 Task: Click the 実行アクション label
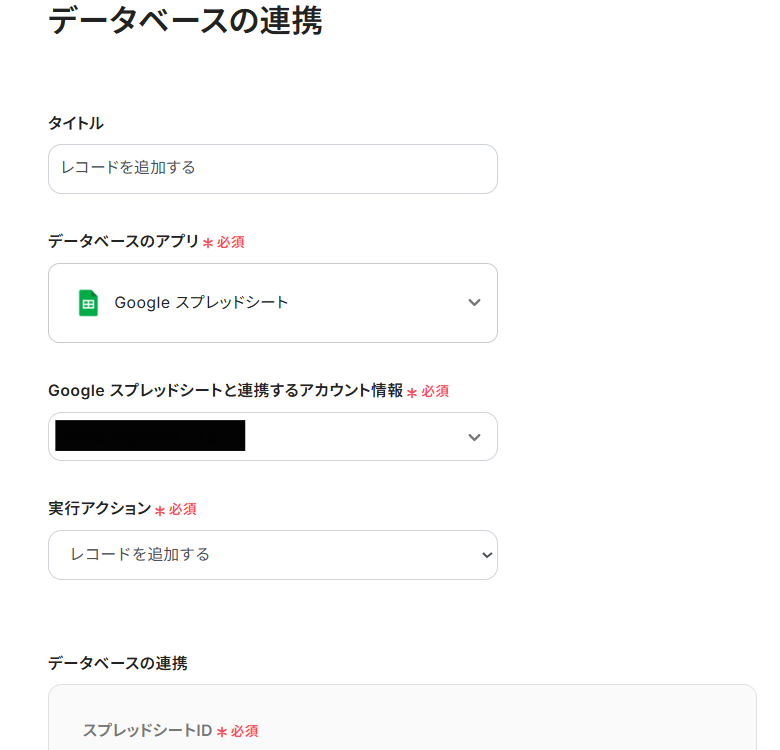[x=99, y=509]
